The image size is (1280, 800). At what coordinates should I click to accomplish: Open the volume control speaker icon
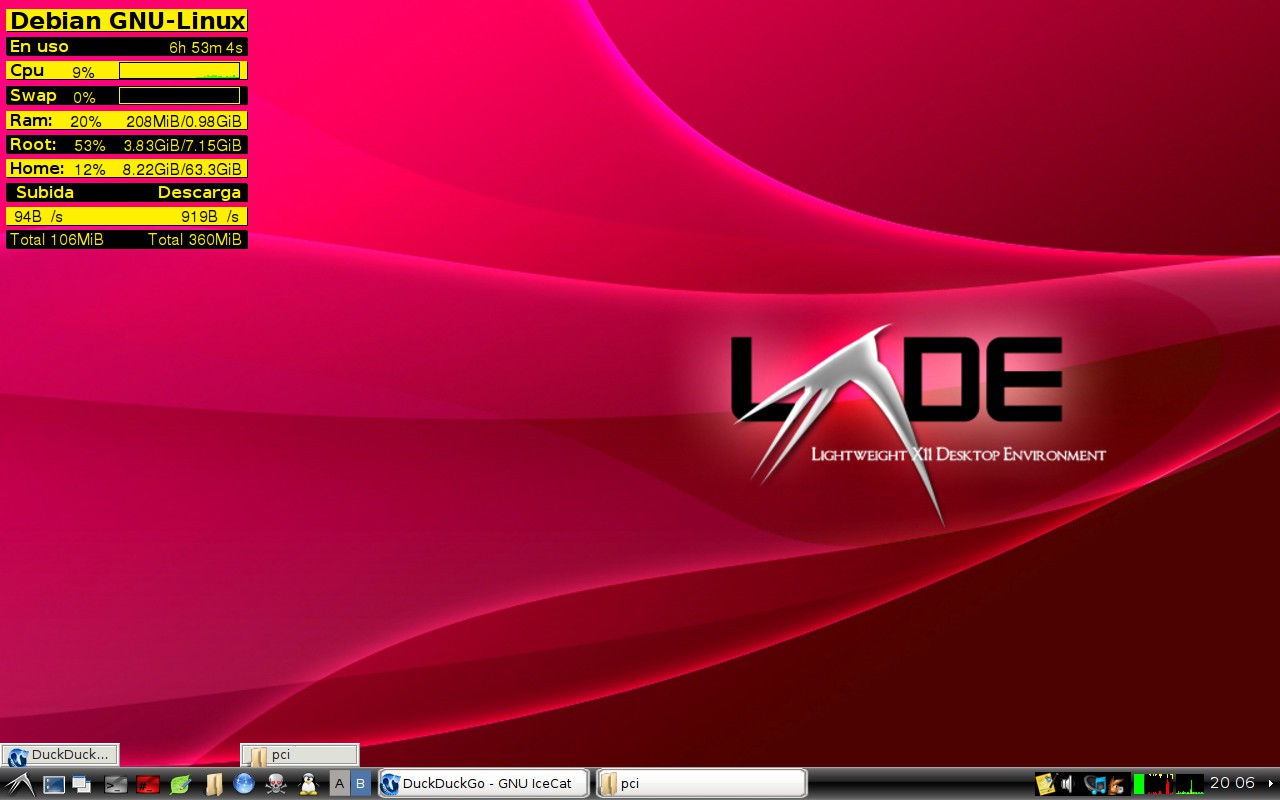(x=1067, y=784)
